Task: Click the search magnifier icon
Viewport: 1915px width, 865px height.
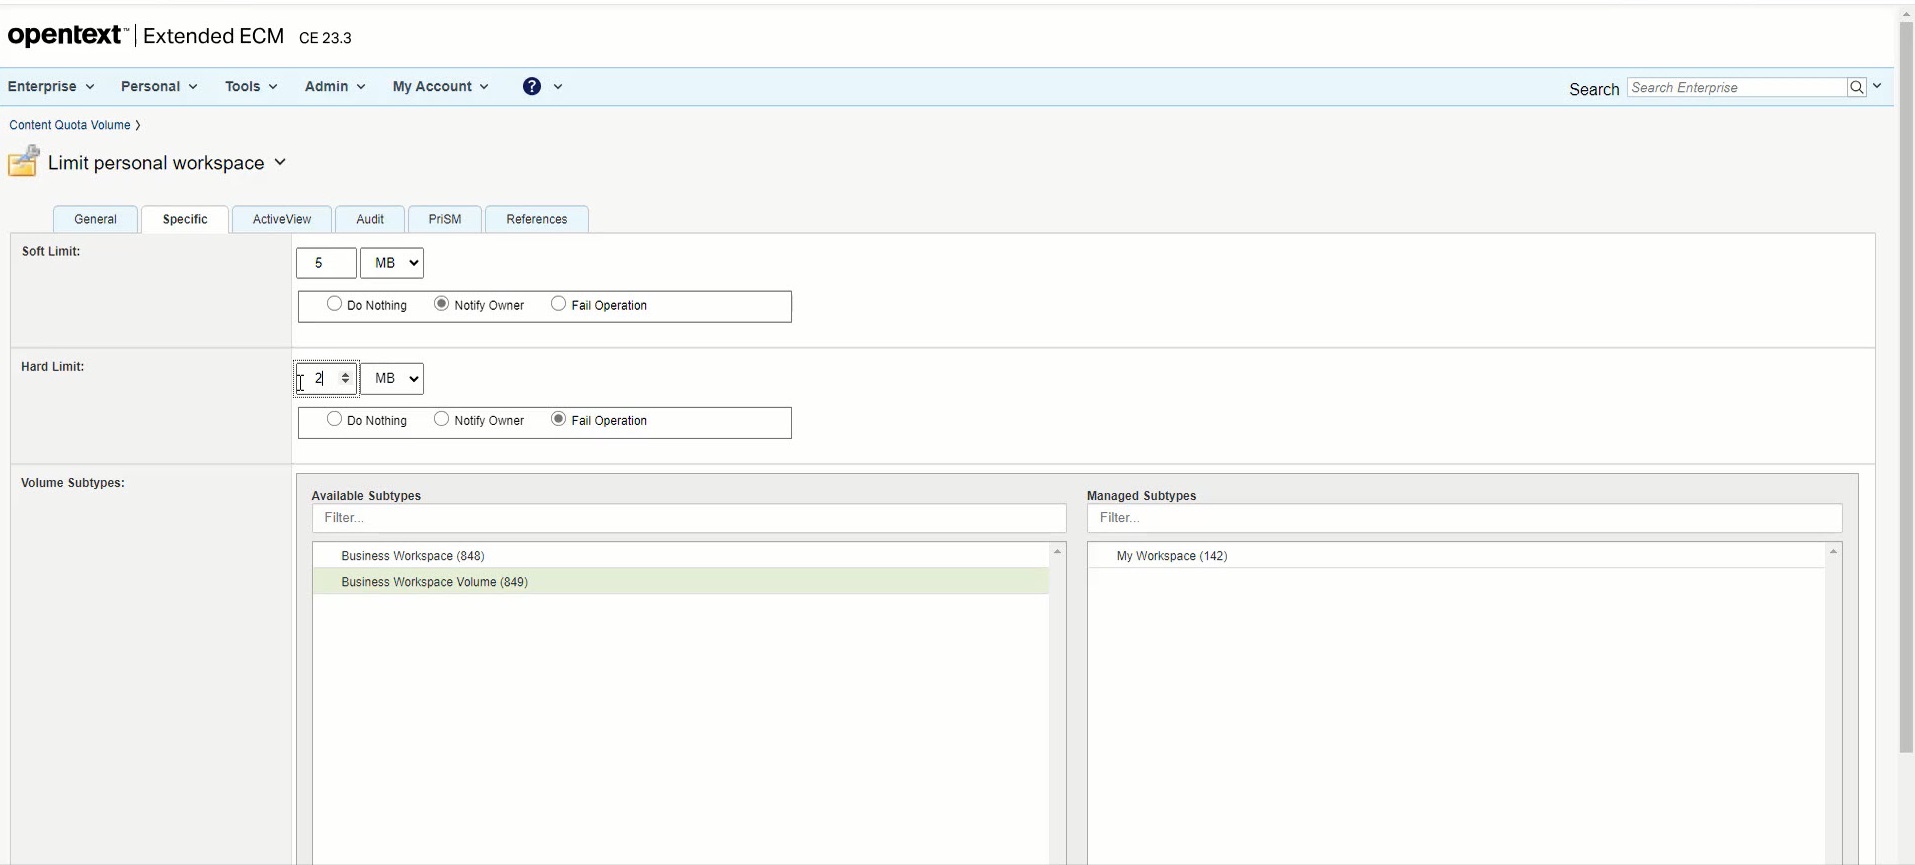Action: point(1856,87)
